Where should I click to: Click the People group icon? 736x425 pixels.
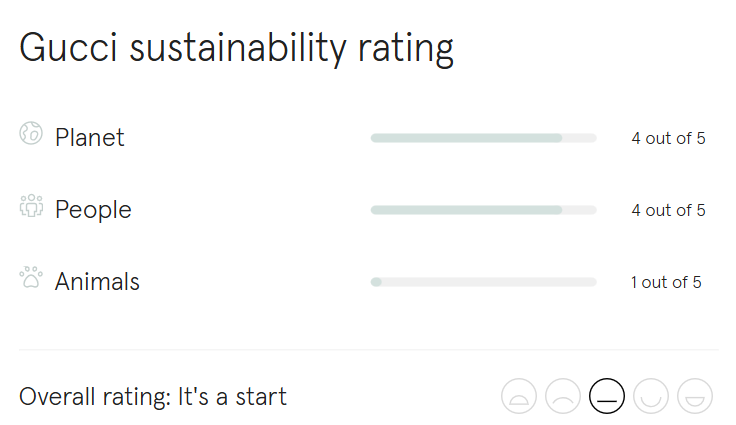(31, 207)
